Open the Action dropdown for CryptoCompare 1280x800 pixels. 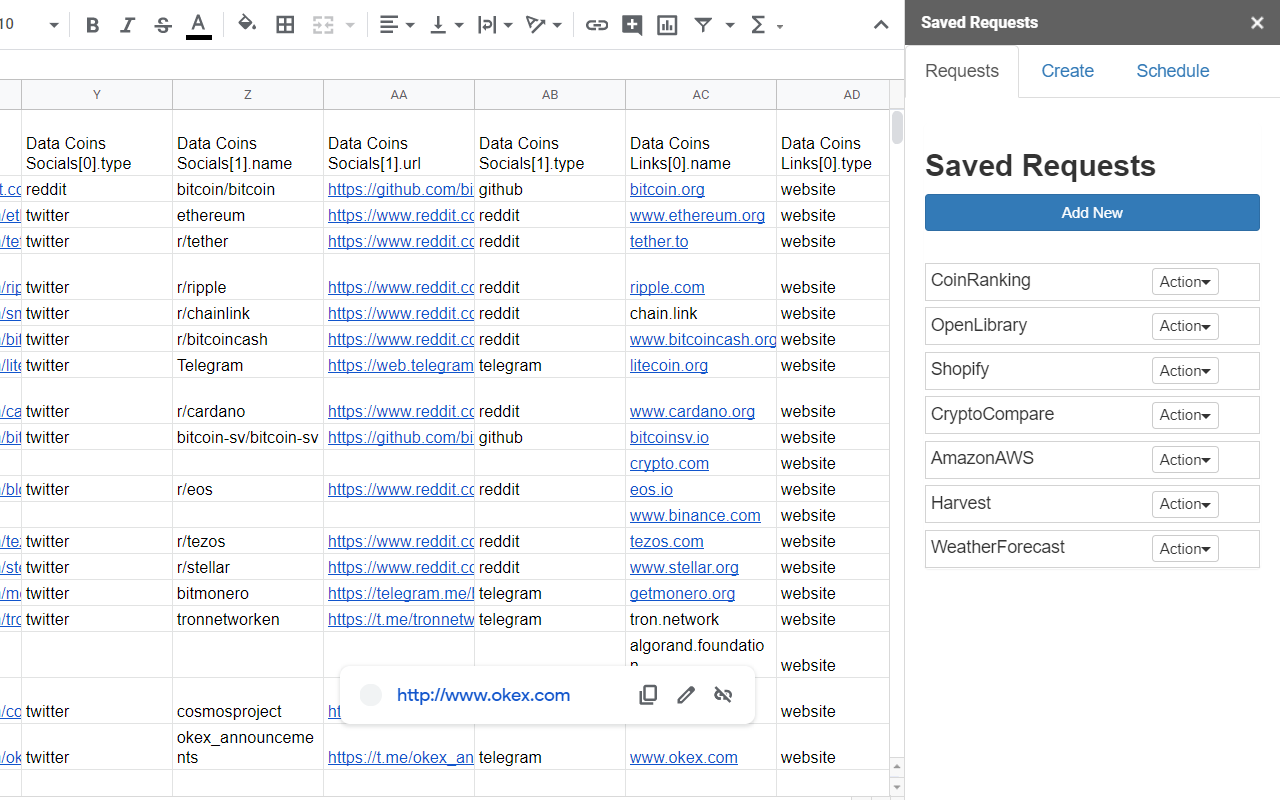point(1185,415)
